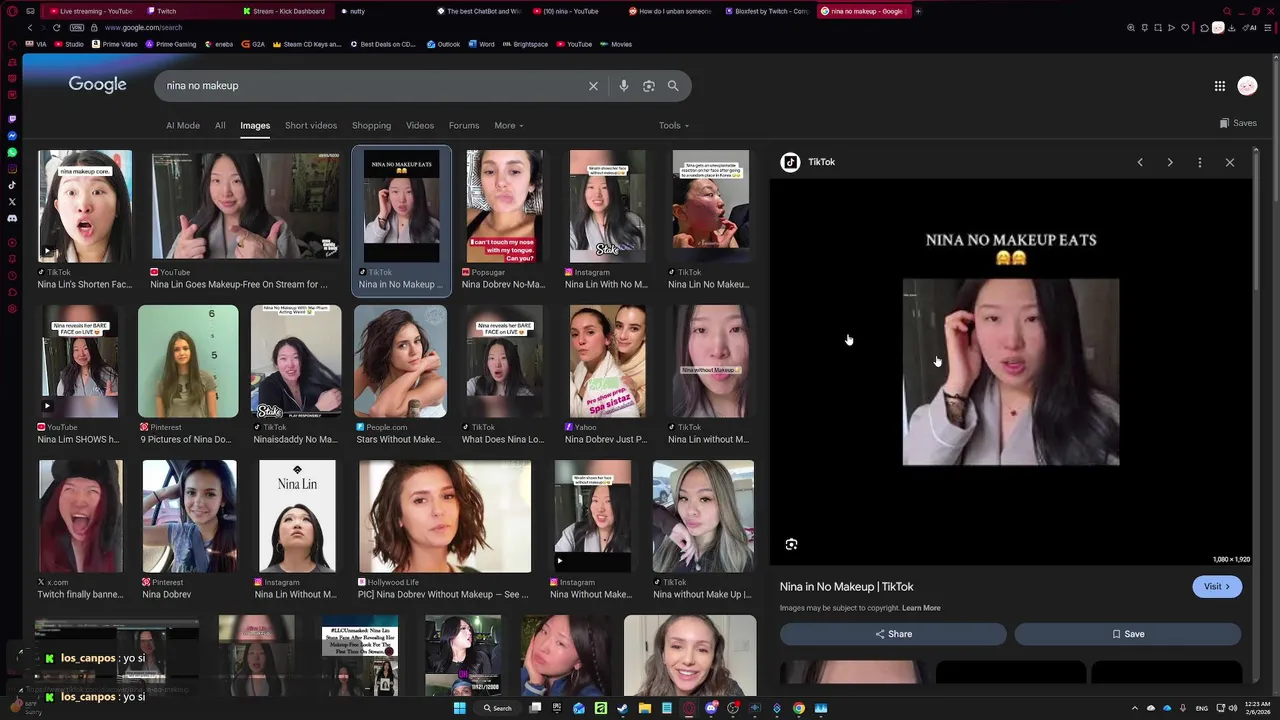Image resolution: width=1280 pixels, height=720 pixels.
Task: Open new browser tab with plus
Action: tap(918, 11)
